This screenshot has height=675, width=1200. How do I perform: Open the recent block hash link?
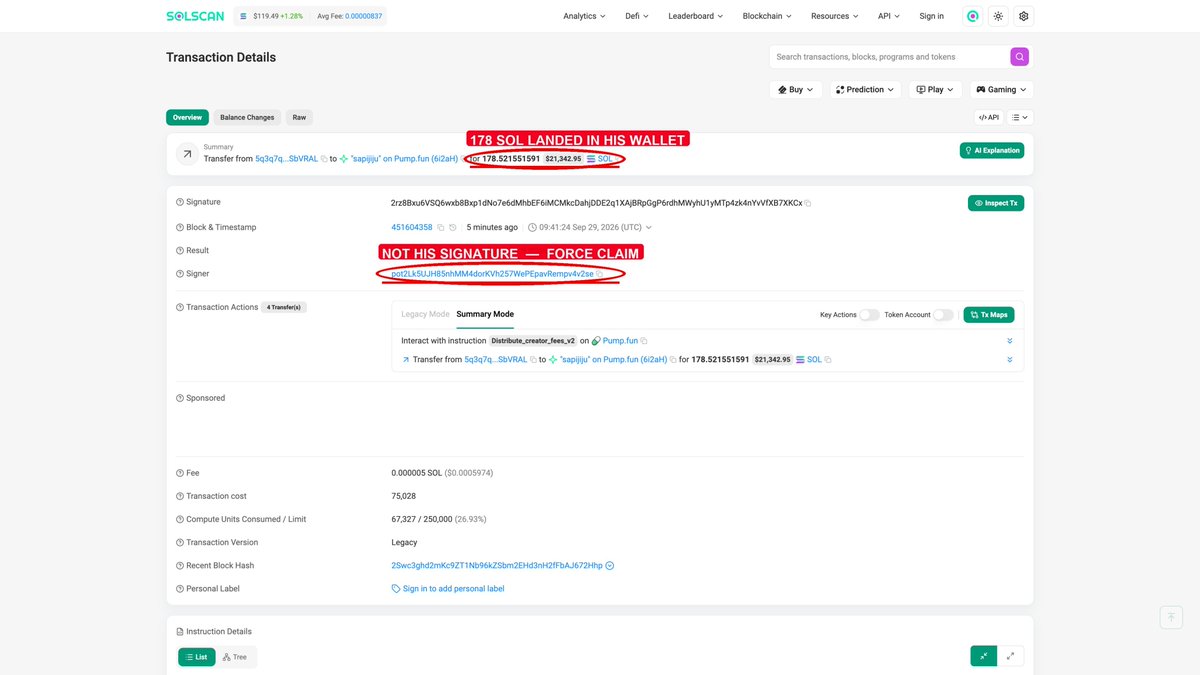click(497, 565)
